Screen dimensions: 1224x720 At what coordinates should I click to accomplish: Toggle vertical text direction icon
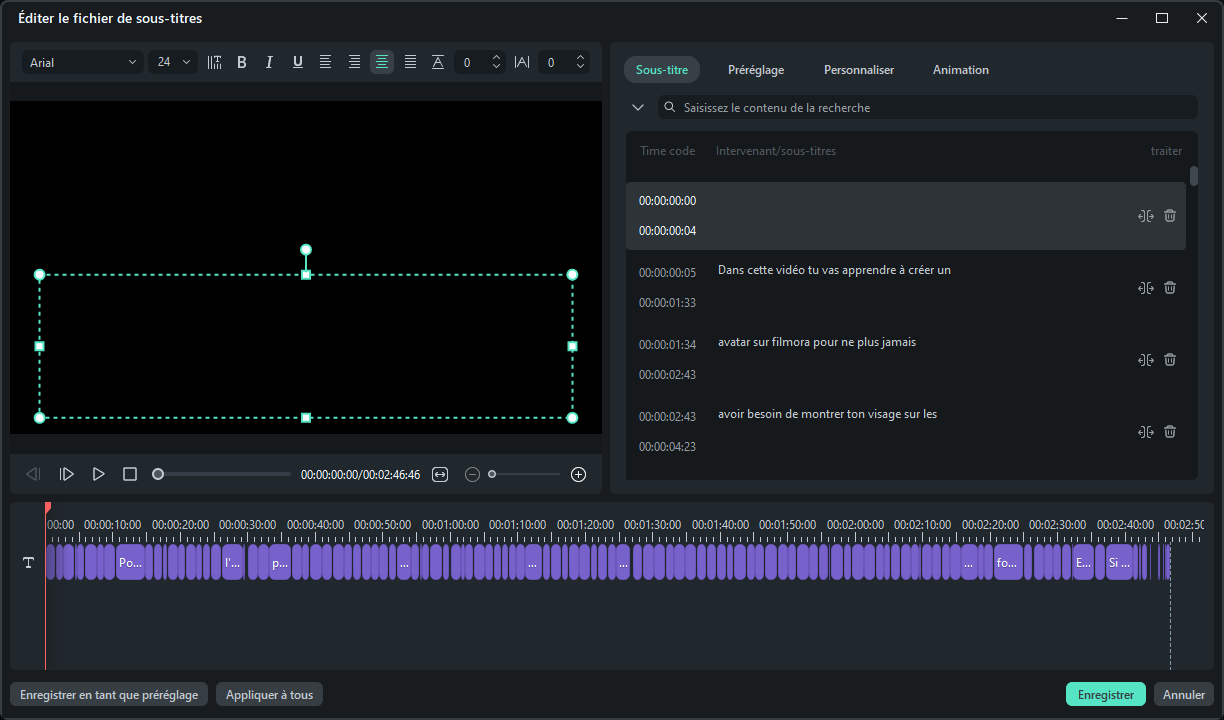click(214, 62)
